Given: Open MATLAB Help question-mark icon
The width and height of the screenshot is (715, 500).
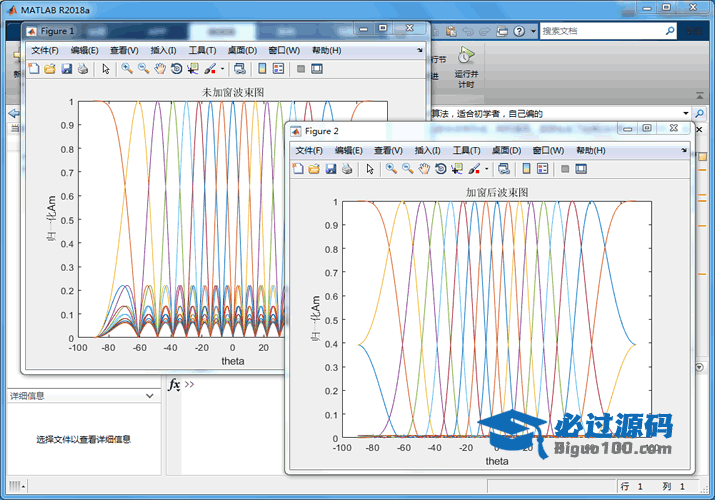Looking at the screenshot, I should 519,31.
